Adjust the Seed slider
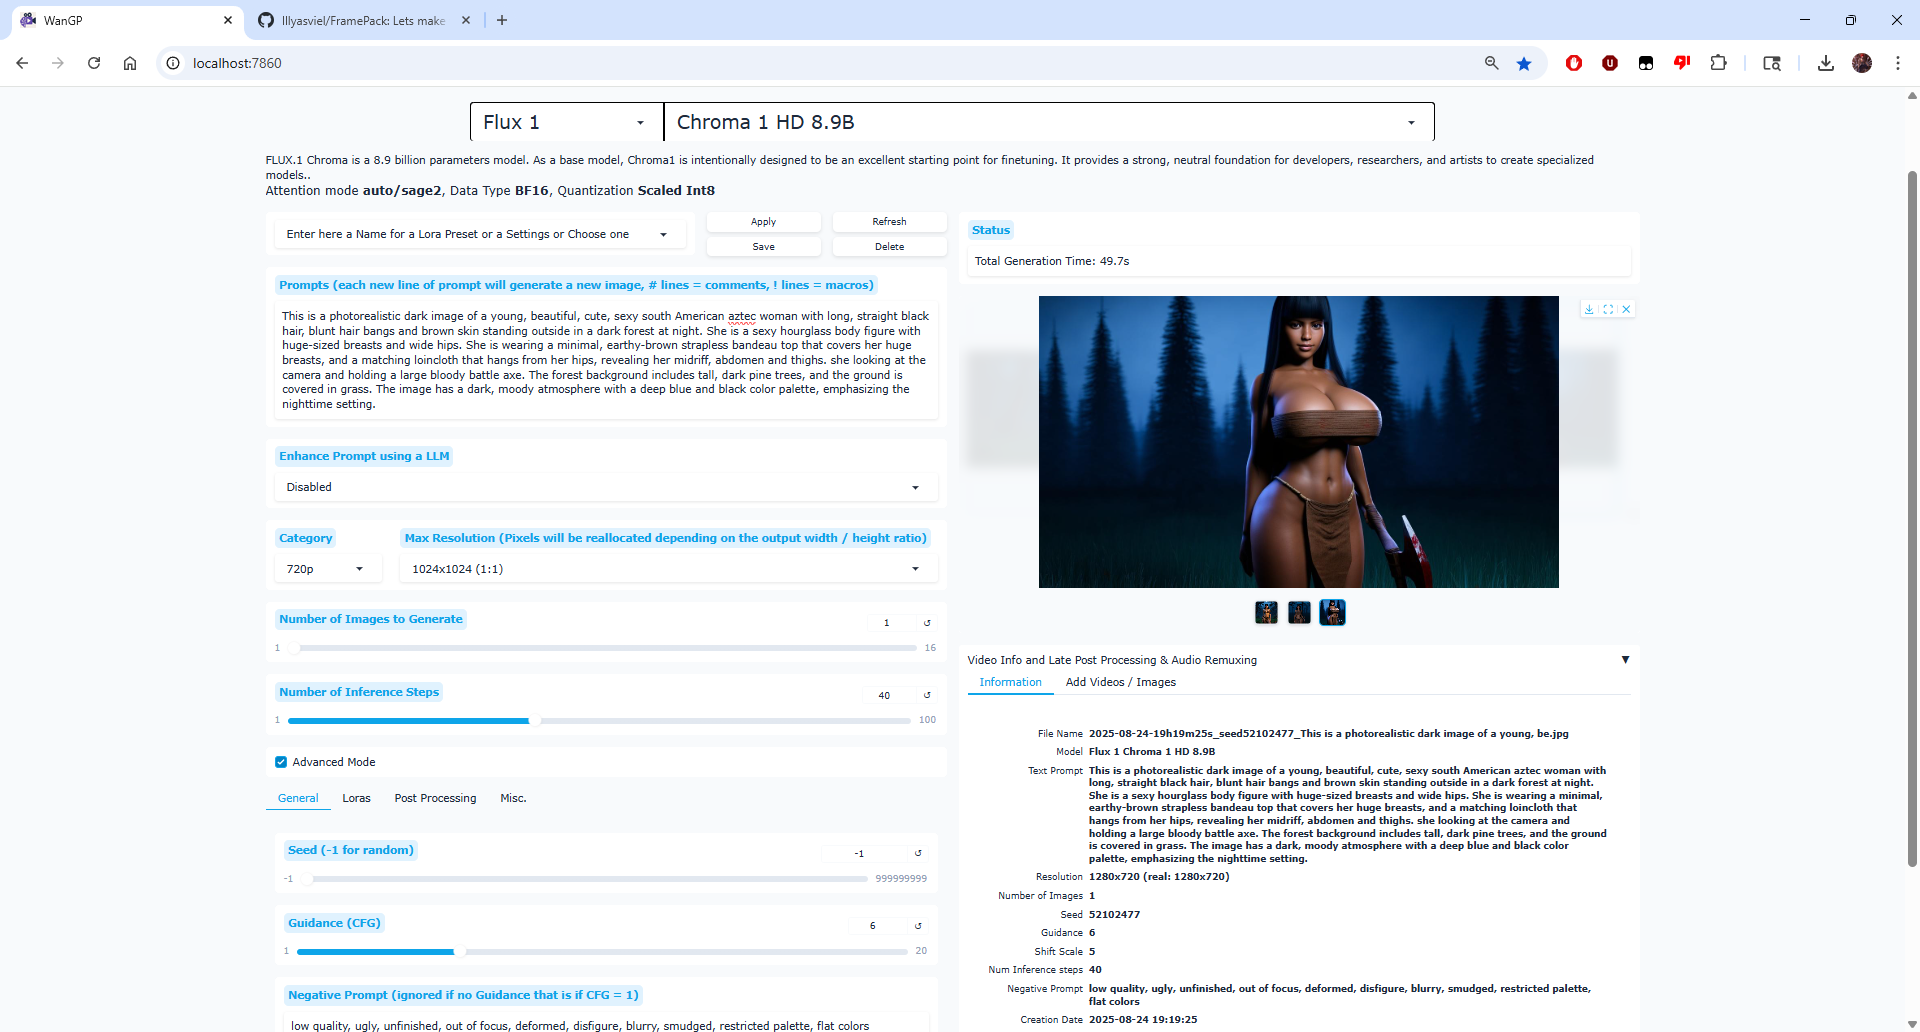Screen dimensions: 1920x1032 pos(584,879)
